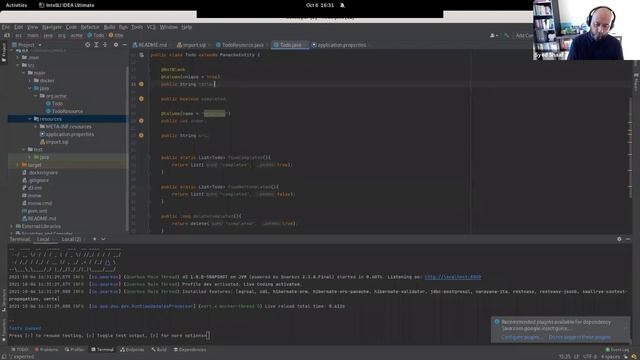Image resolution: width=640 pixels, height=360 pixels.
Task: Open the Problems tool window
Action: (47, 350)
